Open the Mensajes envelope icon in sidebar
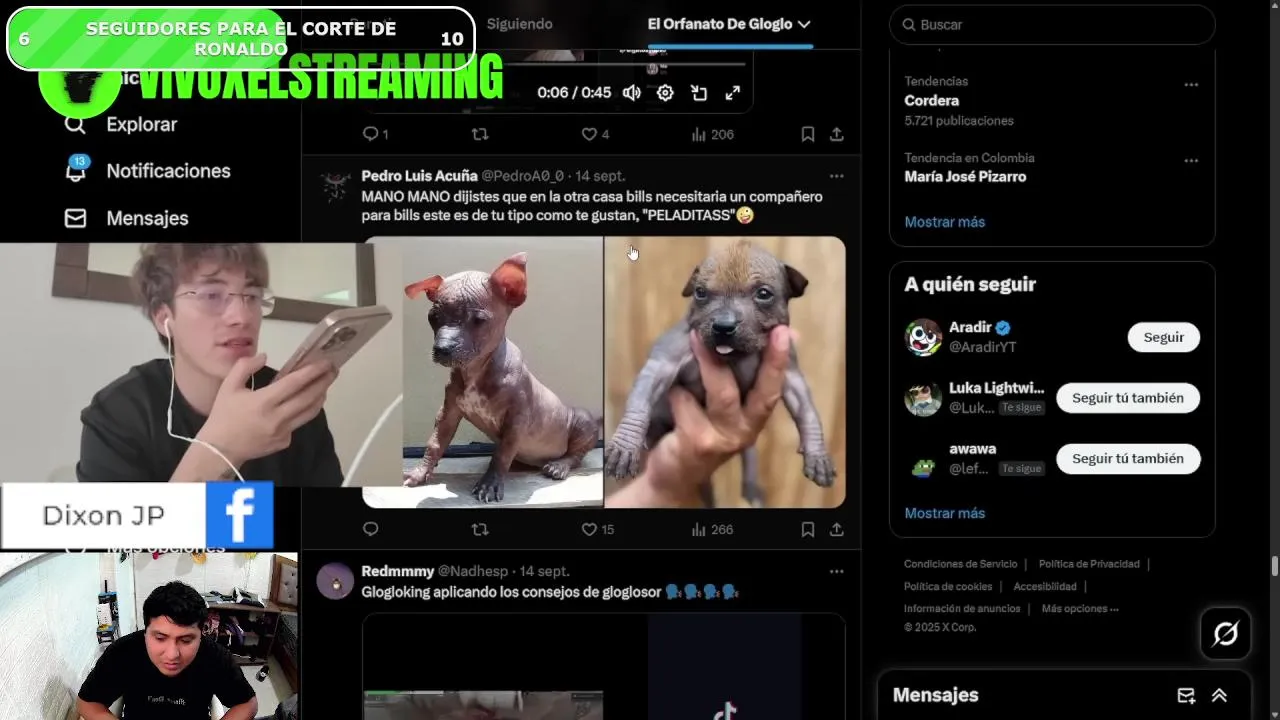This screenshot has height=720, width=1280. pyautogui.click(x=75, y=218)
